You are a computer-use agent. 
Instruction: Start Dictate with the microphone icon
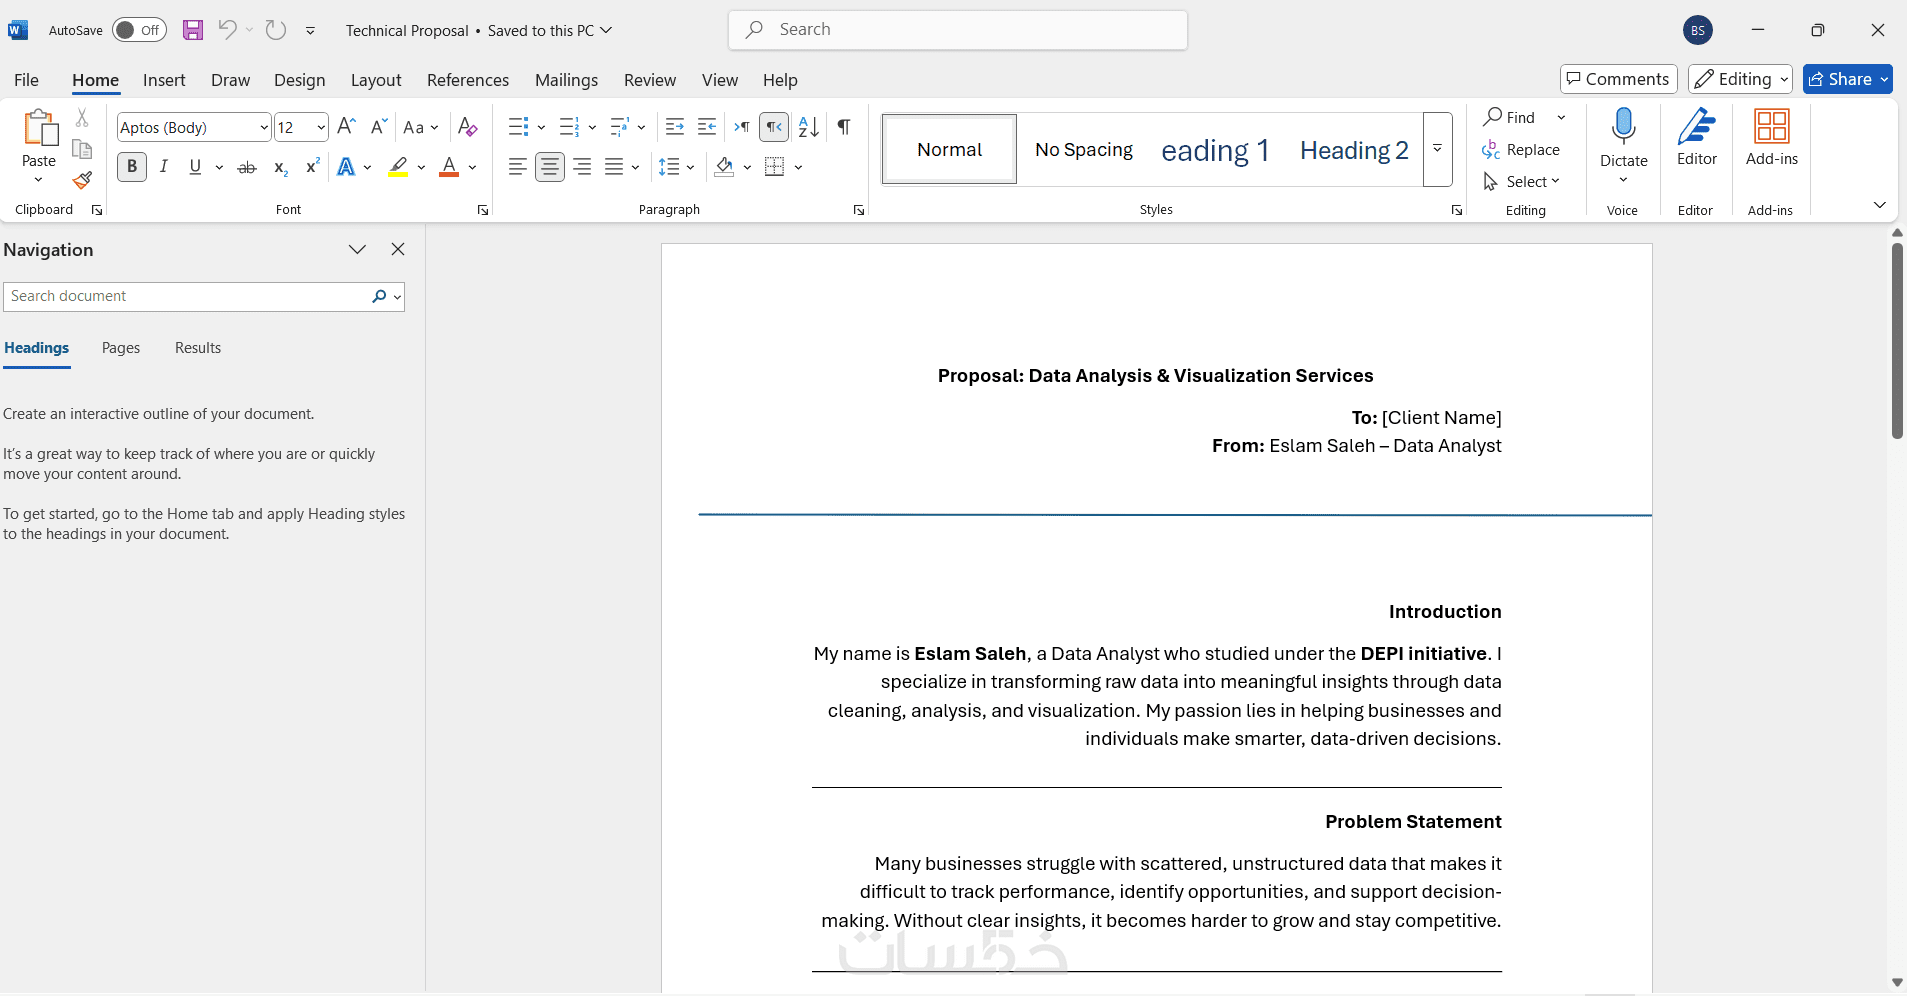click(x=1623, y=127)
